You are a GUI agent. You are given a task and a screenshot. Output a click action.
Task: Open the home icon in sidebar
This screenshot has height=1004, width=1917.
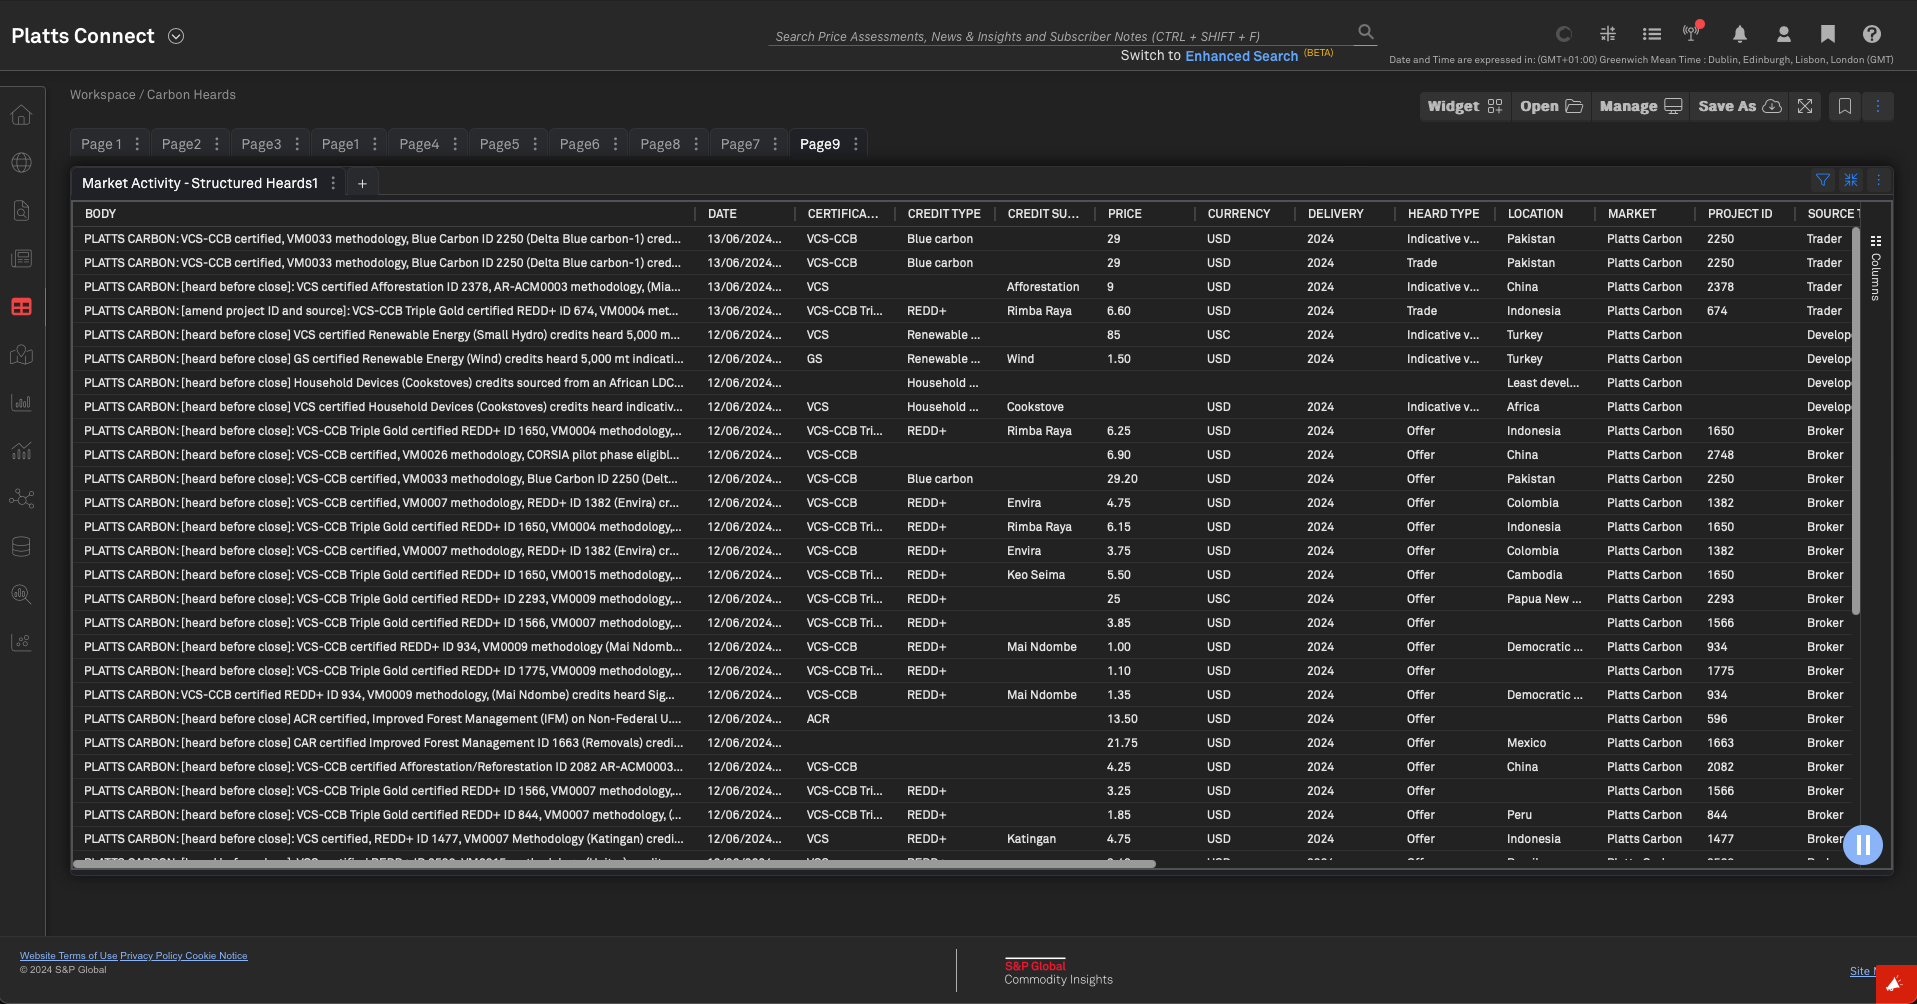point(21,115)
